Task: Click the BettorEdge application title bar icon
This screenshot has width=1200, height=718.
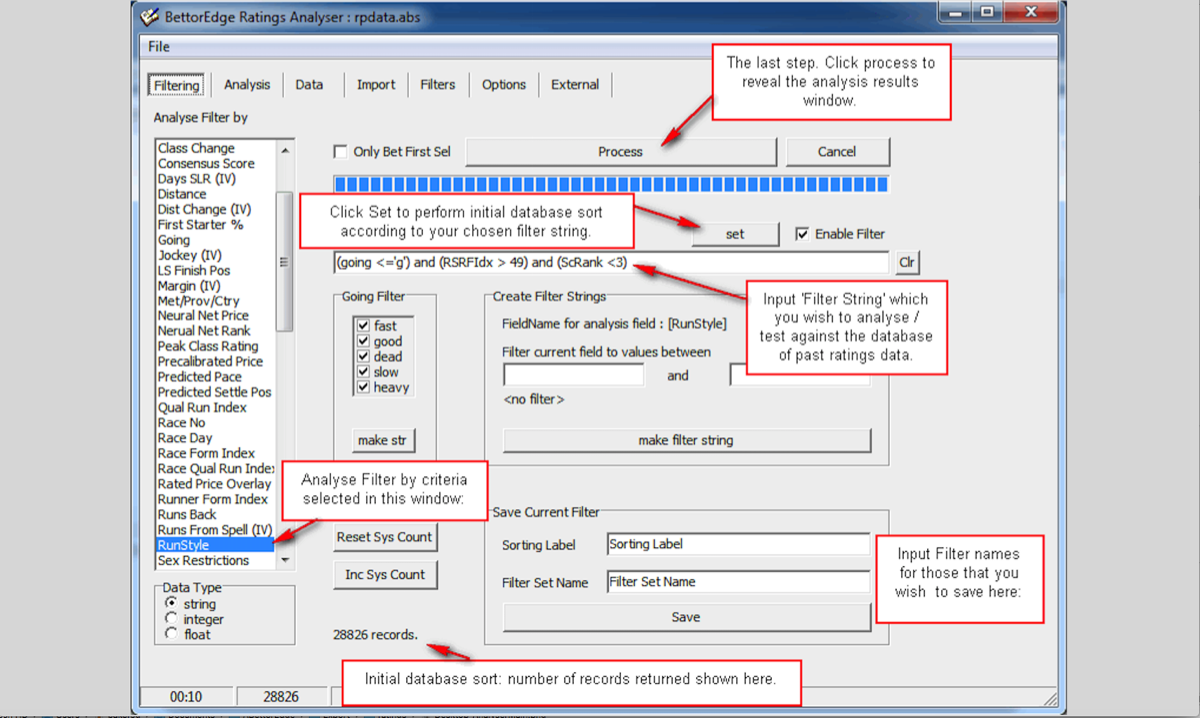Action: pyautogui.click(x=150, y=16)
